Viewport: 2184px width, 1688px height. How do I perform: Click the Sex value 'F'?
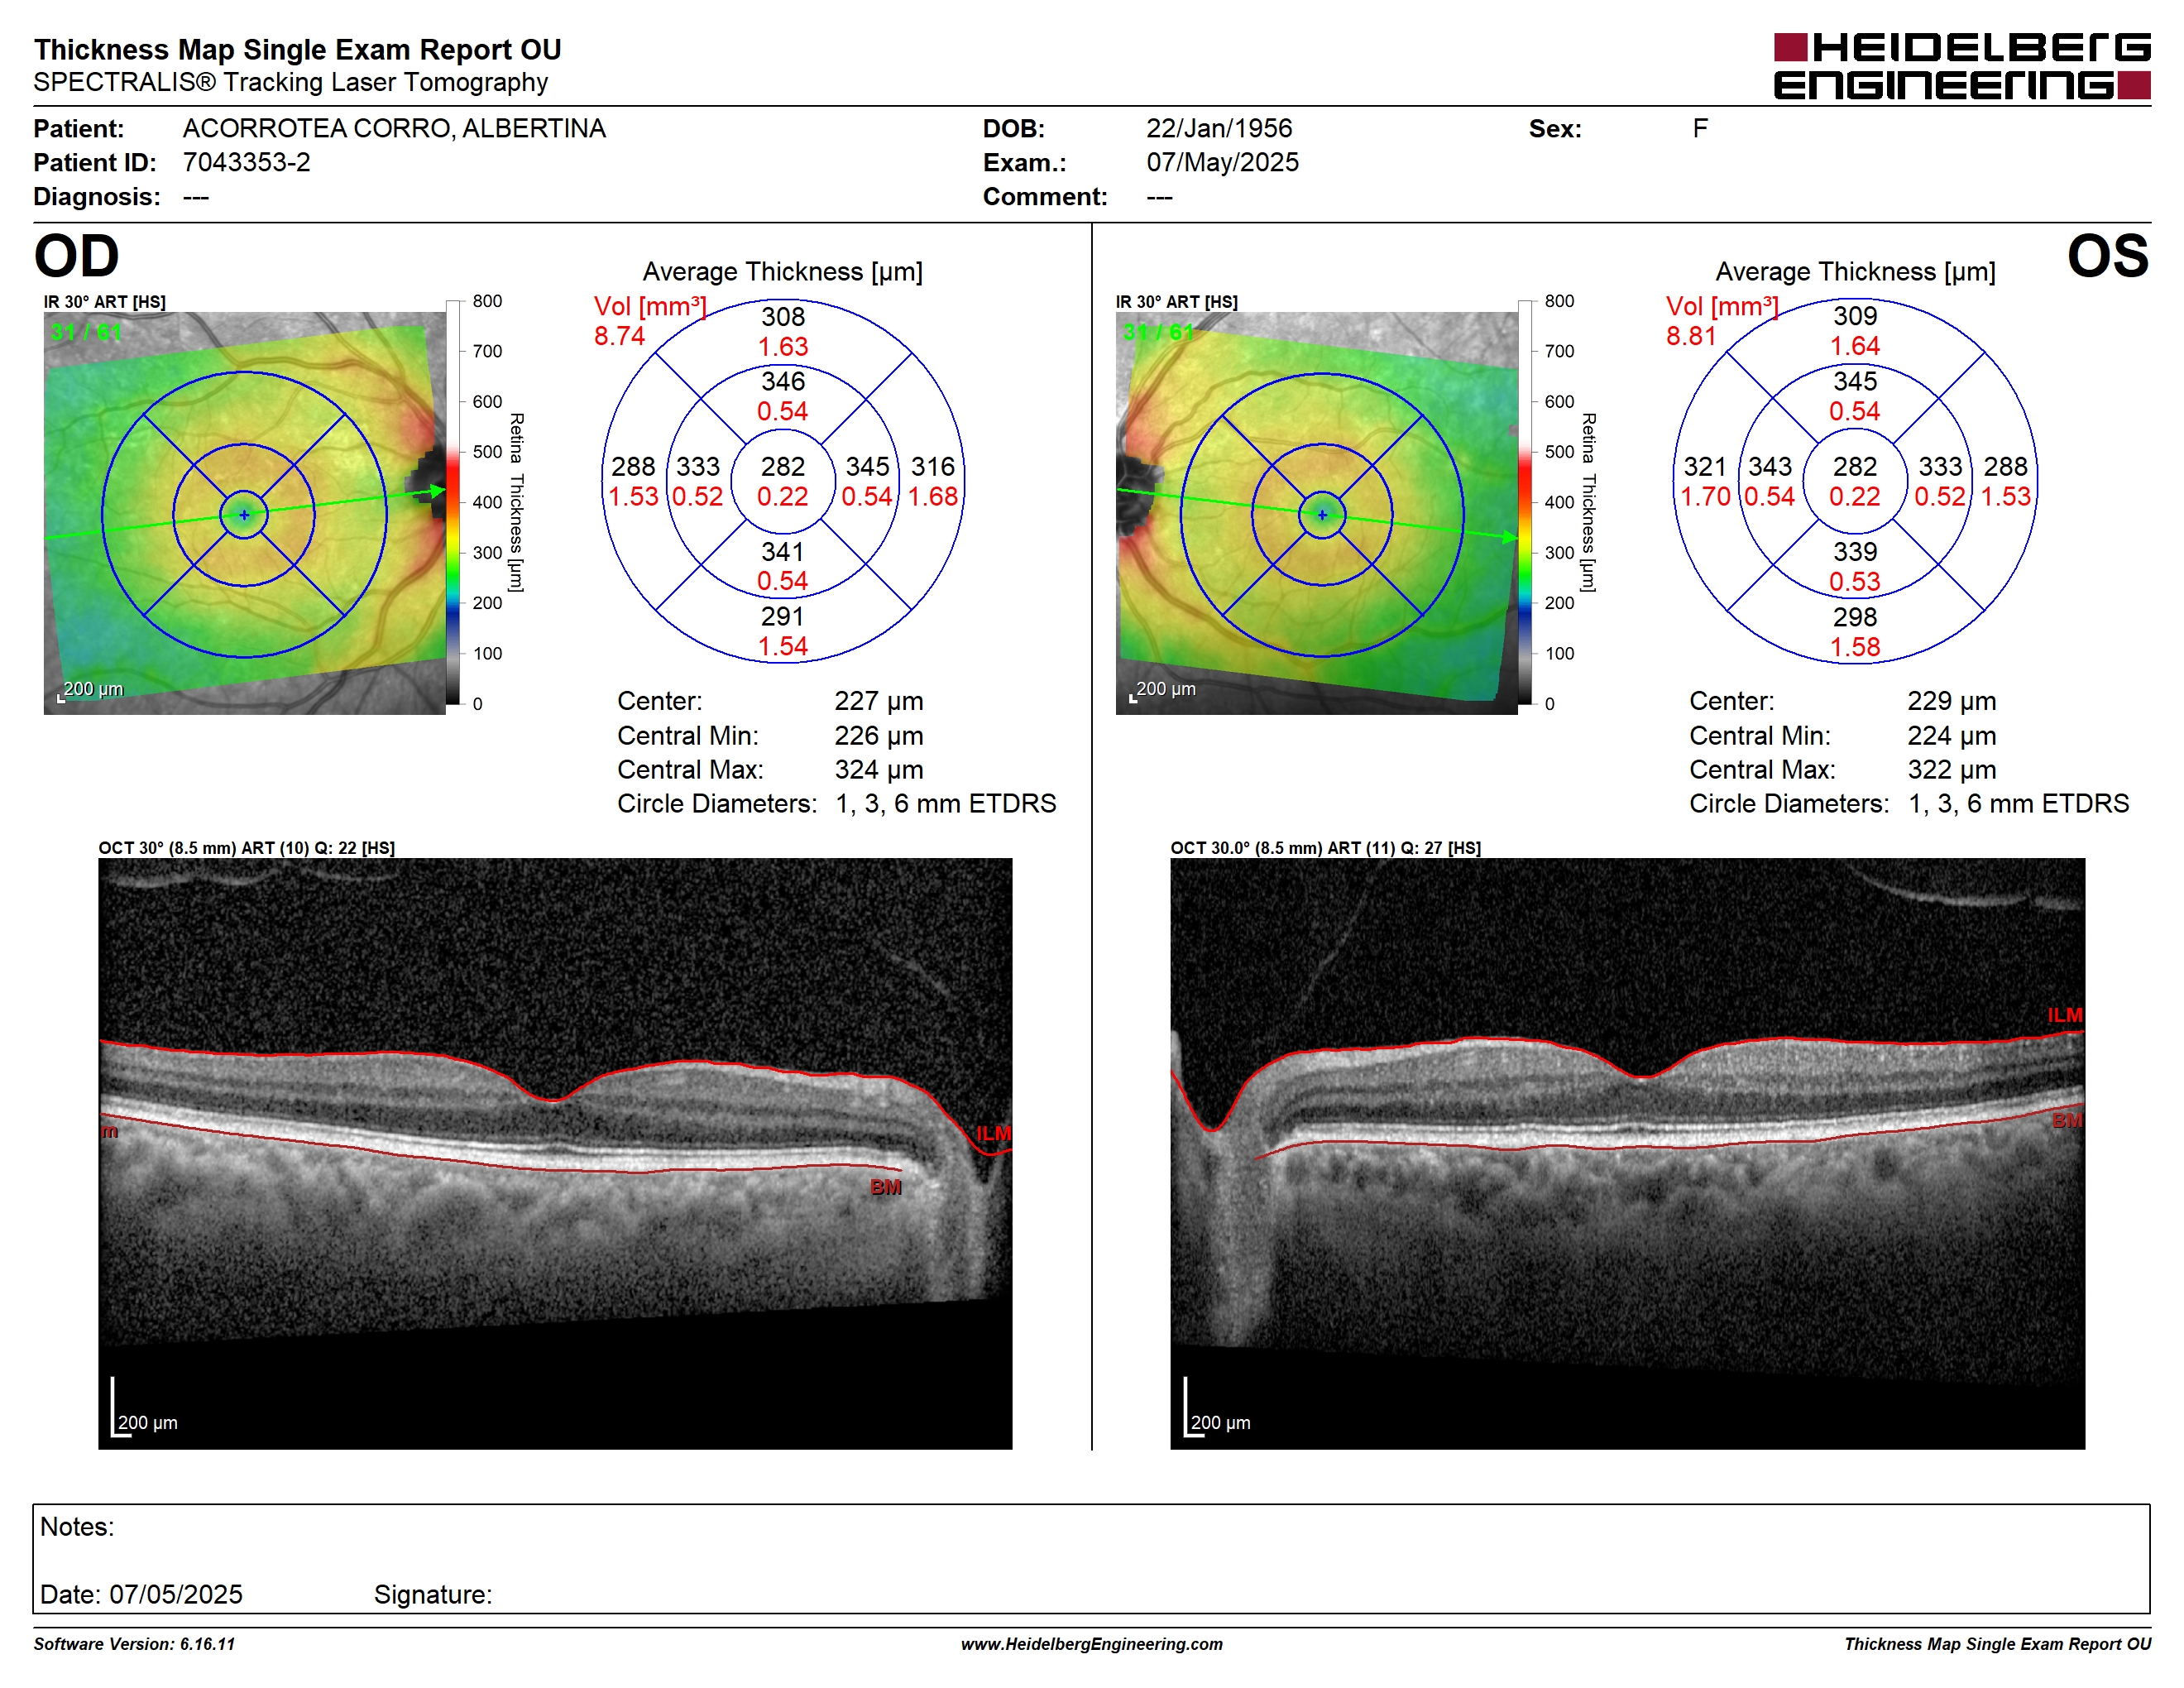click(1700, 129)
